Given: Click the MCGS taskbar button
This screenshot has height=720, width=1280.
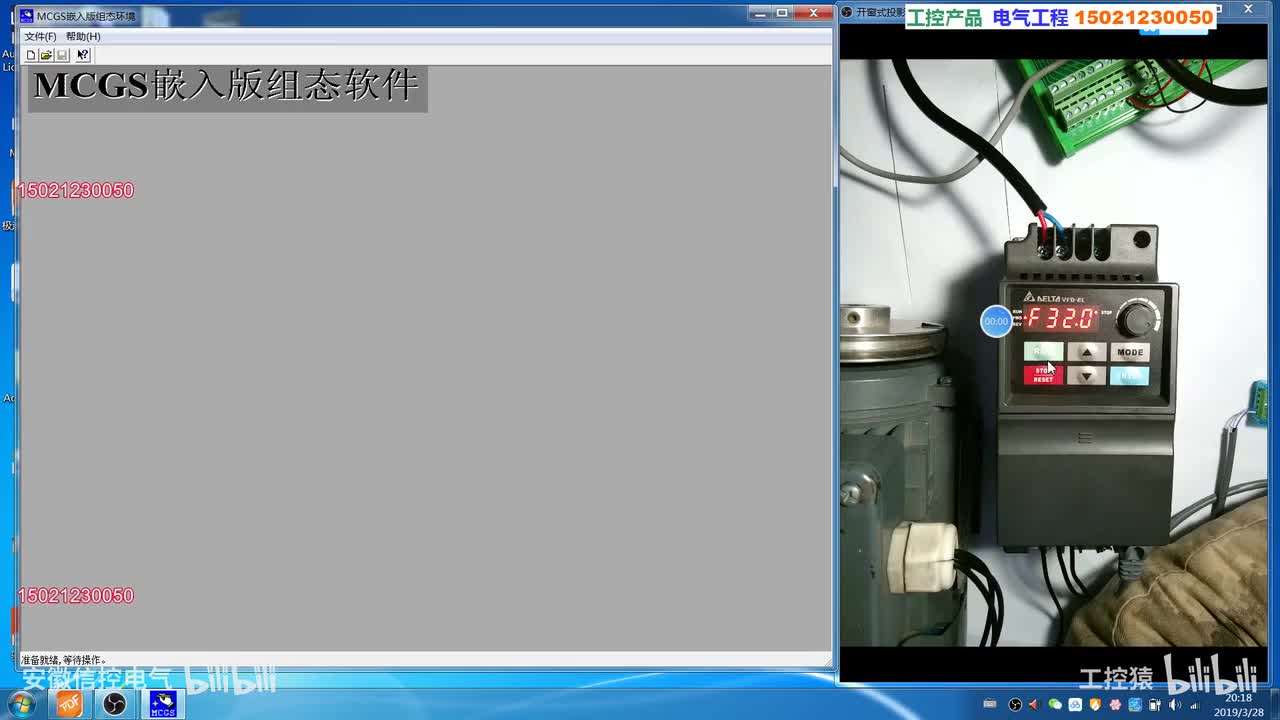Looking at the screenshot, I should [162, 704].
